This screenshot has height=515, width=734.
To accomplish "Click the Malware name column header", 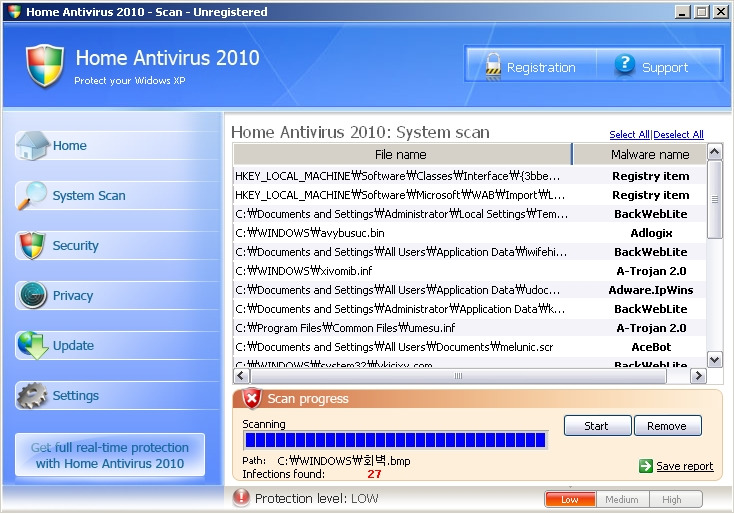I will (639, 154).
